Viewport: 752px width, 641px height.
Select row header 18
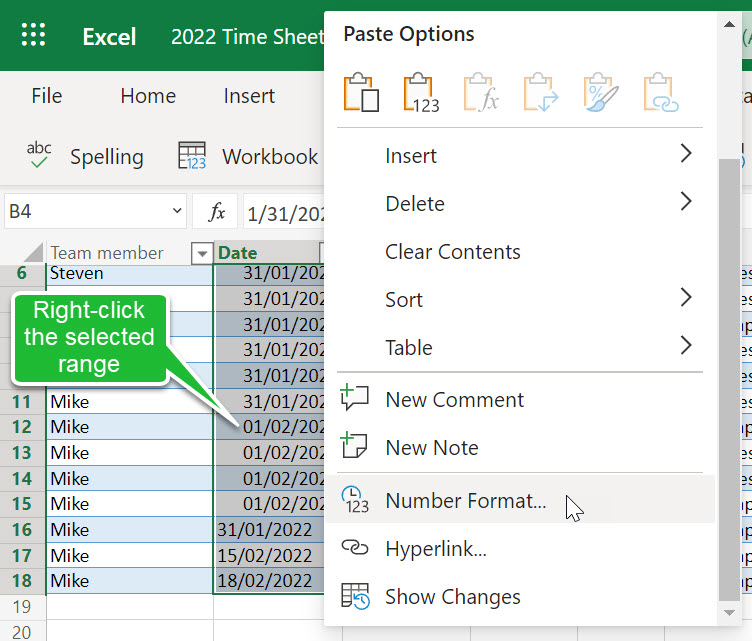(x=22, y=581)
